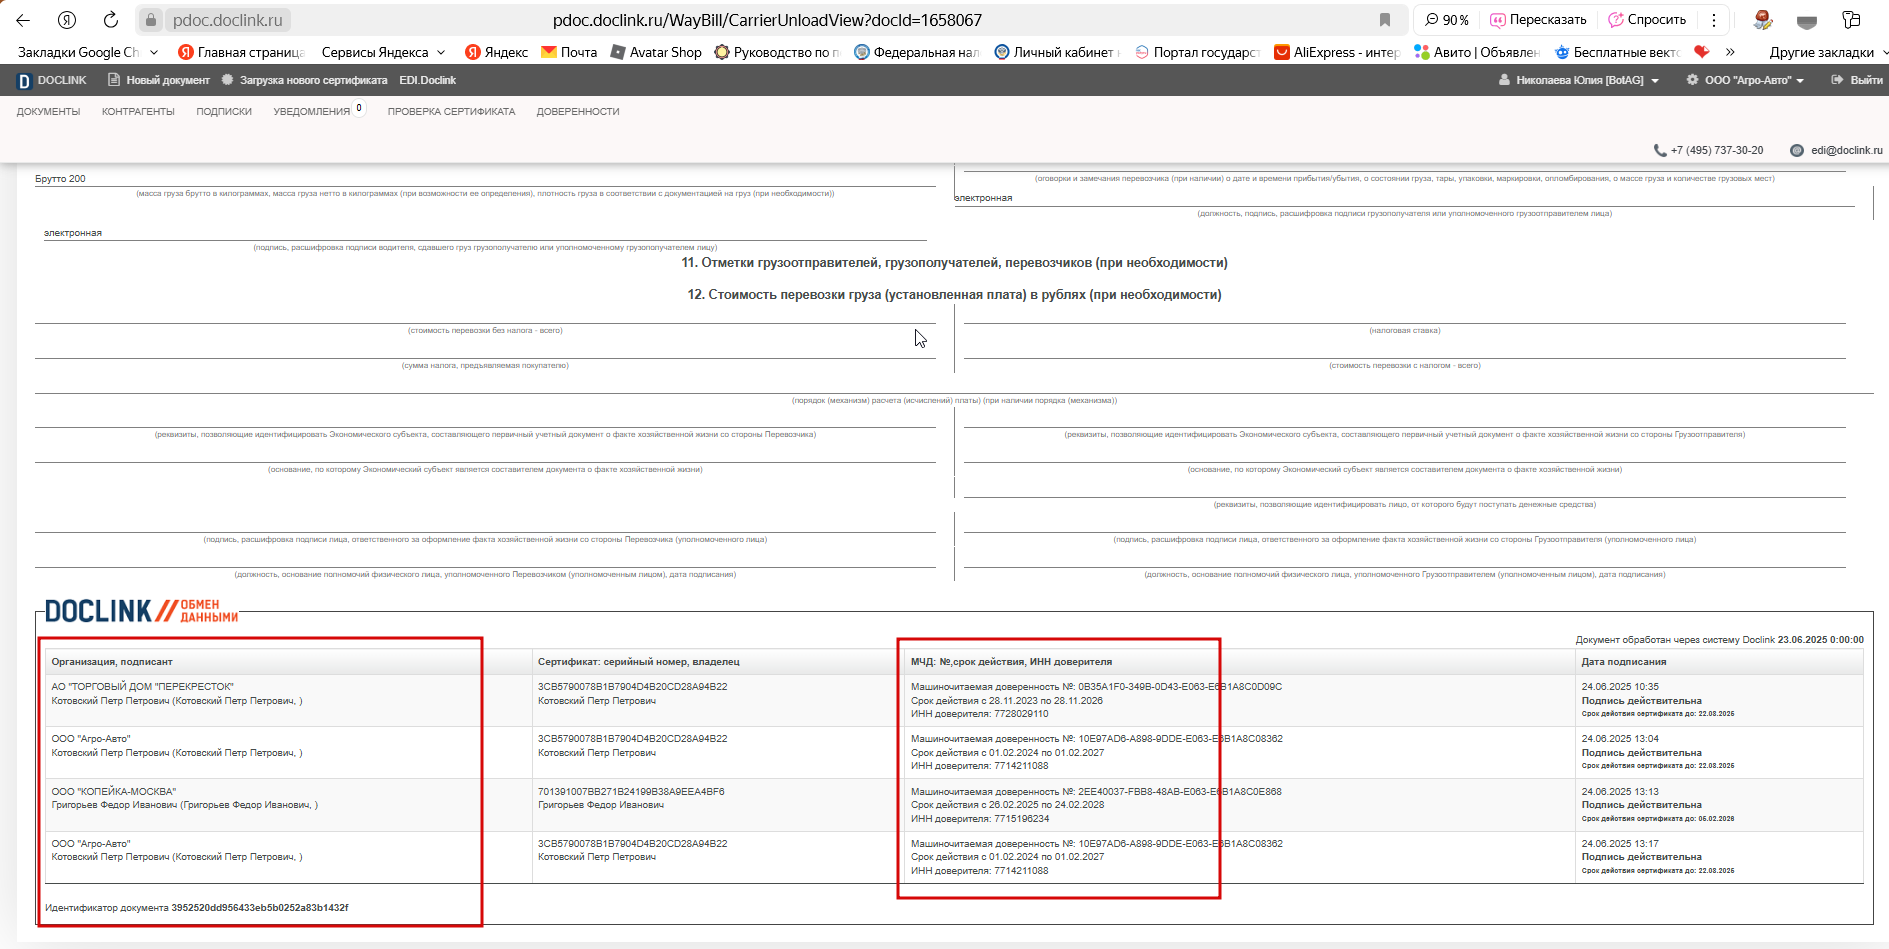Open the УВЕДОМЛЕНИЯ menu tab

coord(312,112)
